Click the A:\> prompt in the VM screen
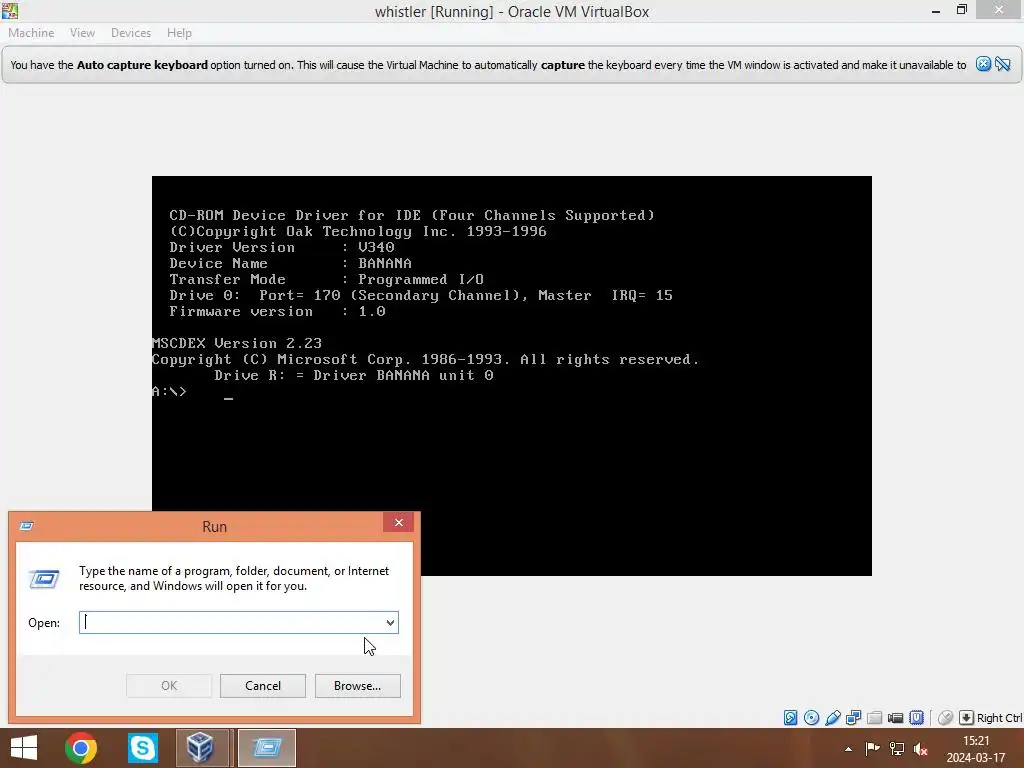The image size is (1024, 768). tap(170, 391)
